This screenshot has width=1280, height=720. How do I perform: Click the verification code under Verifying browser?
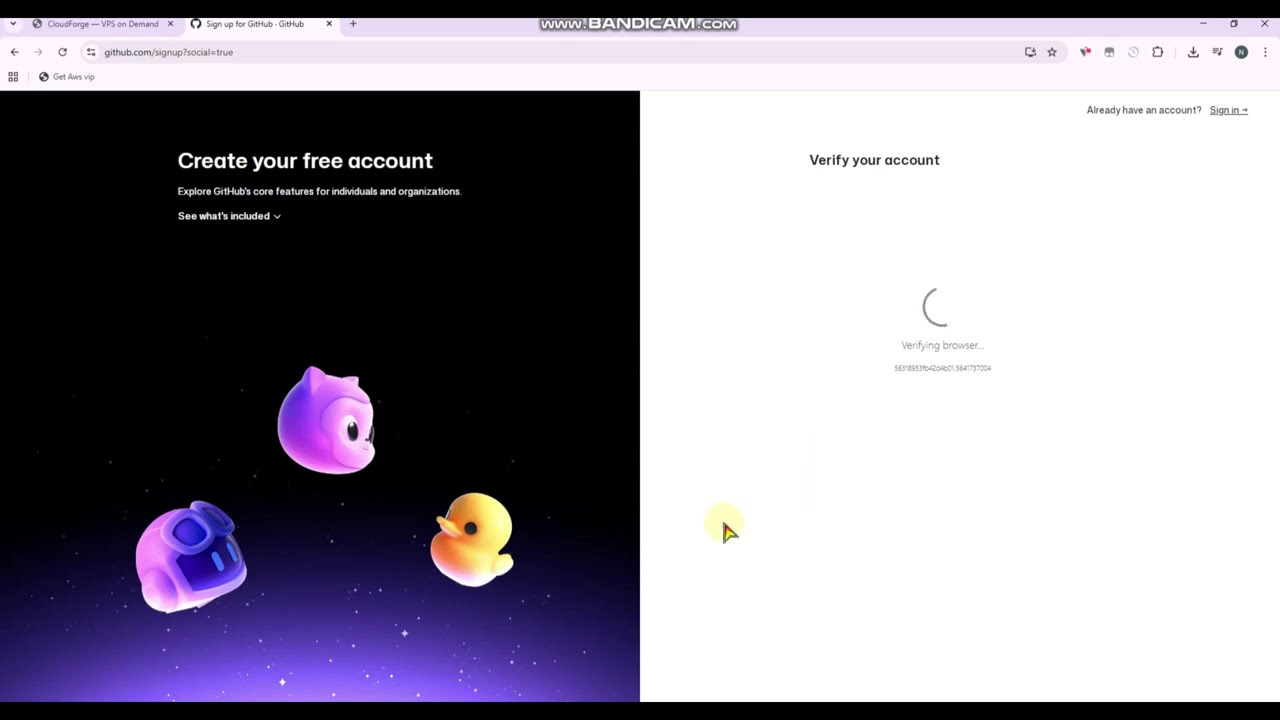pyautogui.click(x=942, y=368)
